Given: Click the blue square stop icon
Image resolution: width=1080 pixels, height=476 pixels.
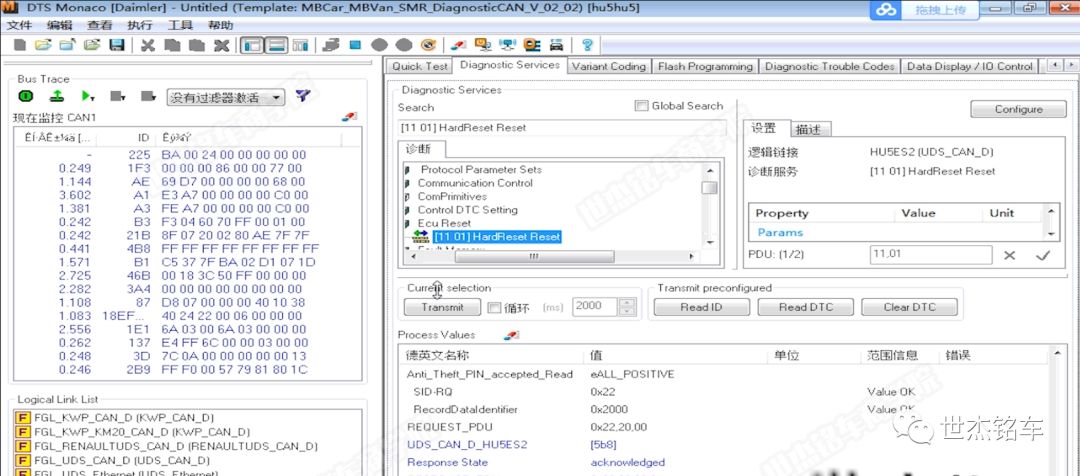Looking at the screenshot, I should pyautogui.click(x=355, y=45).
